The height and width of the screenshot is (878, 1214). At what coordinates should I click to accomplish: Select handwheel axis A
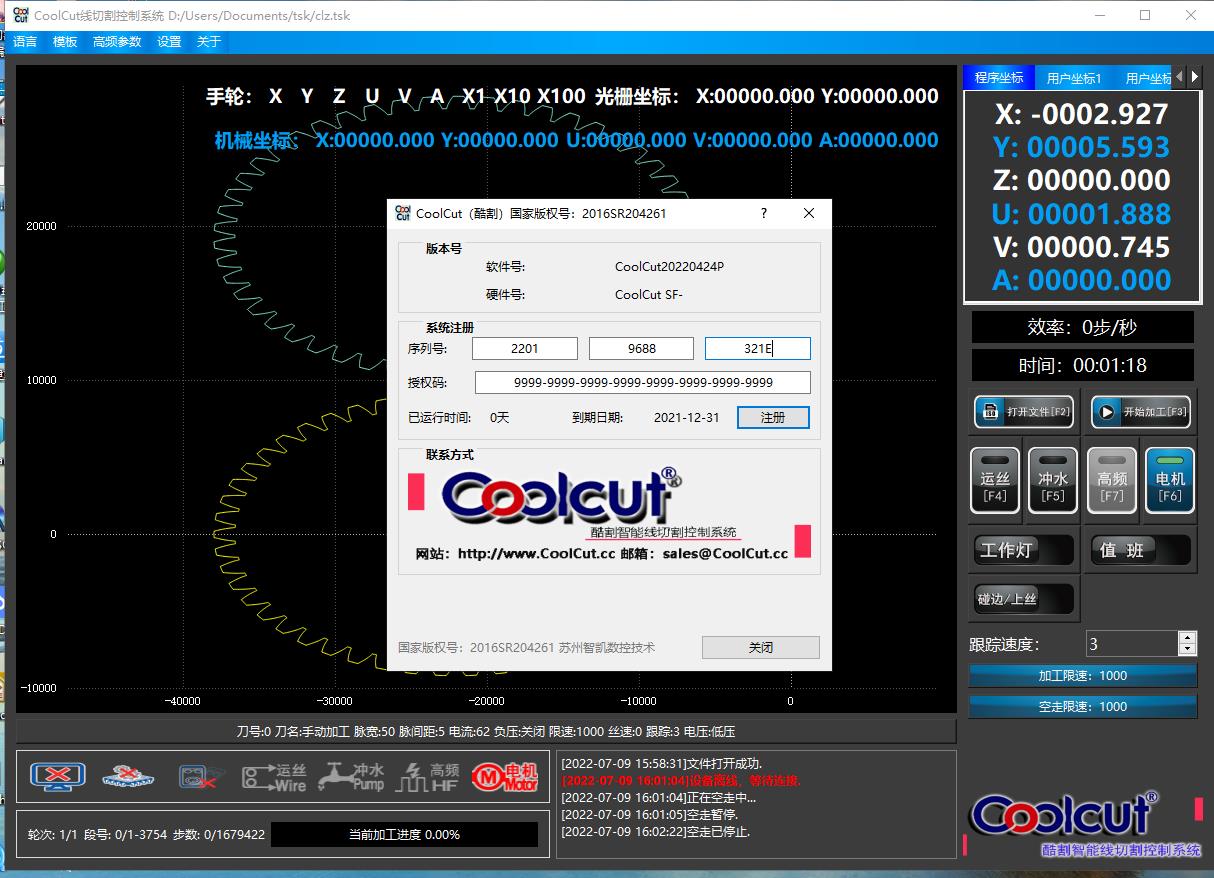(x=437, y=96)
